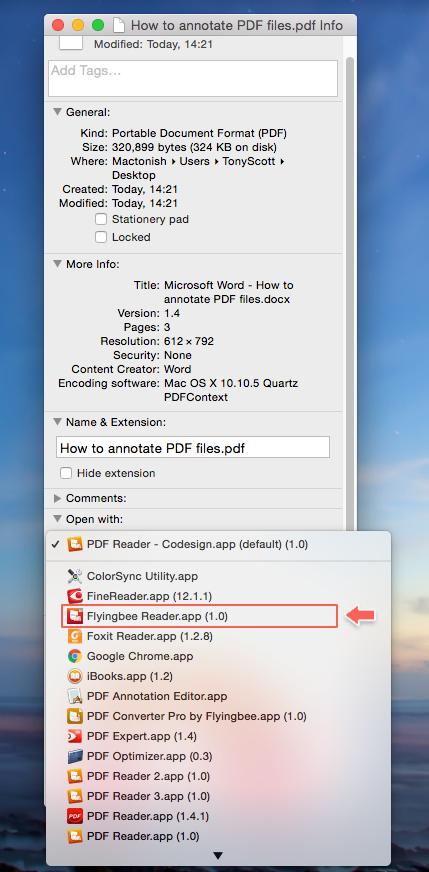Collapse the General section triangle
This screenshot has width=429, height=872.
(57, 112)
